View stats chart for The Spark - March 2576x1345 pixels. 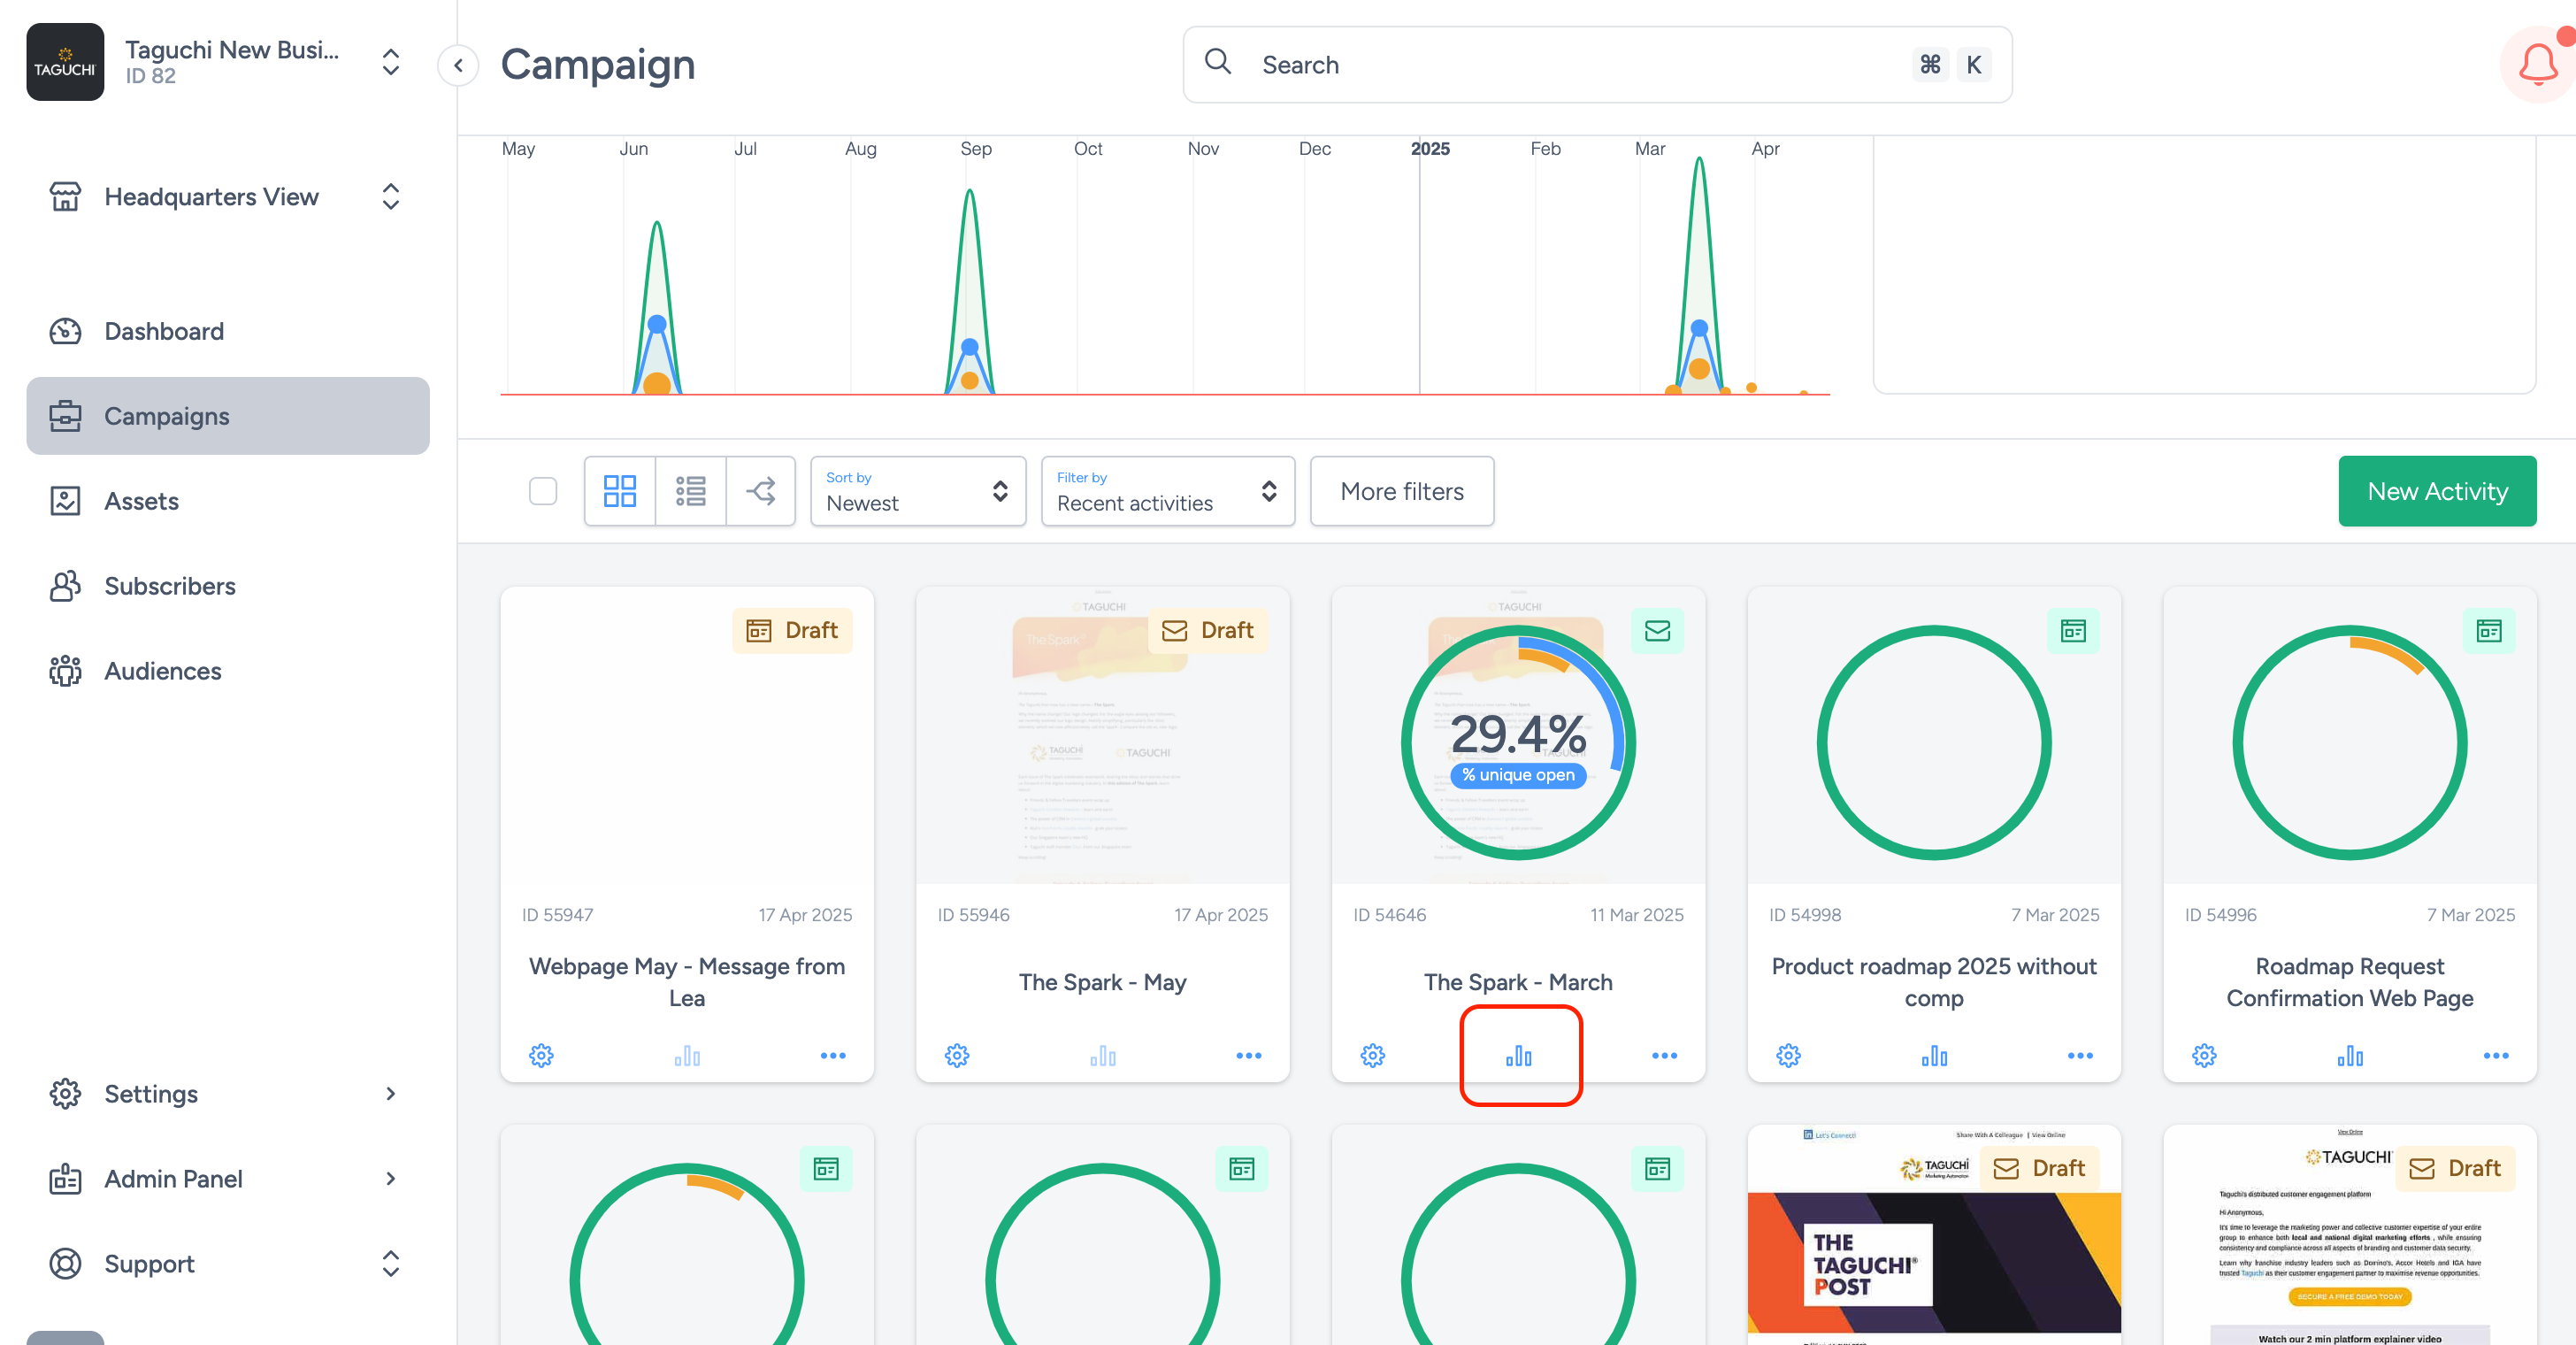click(1519, 1055)
